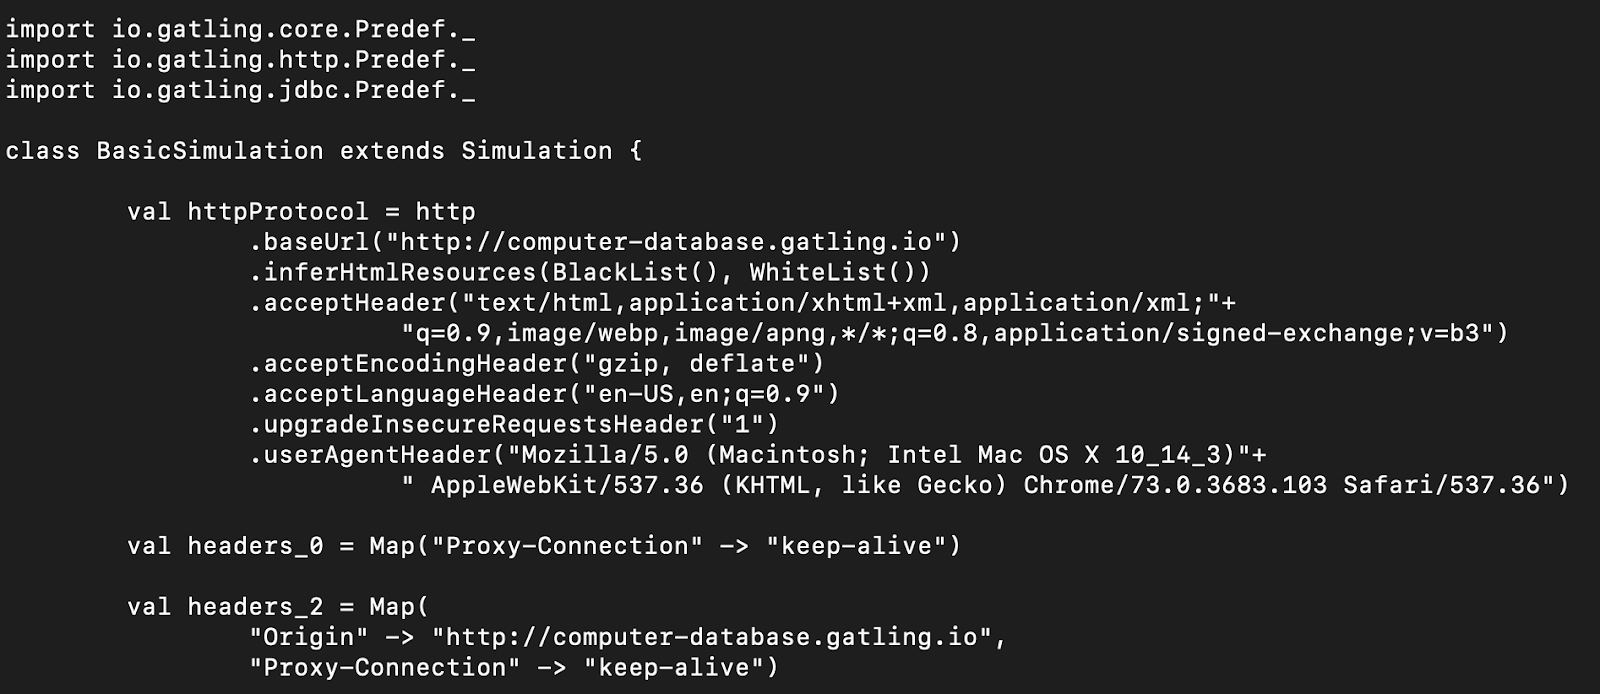This screenshot has height=694, width=1600.
Task: Click the io.gatling.http.Predef import line
Action: click(240, 59)
